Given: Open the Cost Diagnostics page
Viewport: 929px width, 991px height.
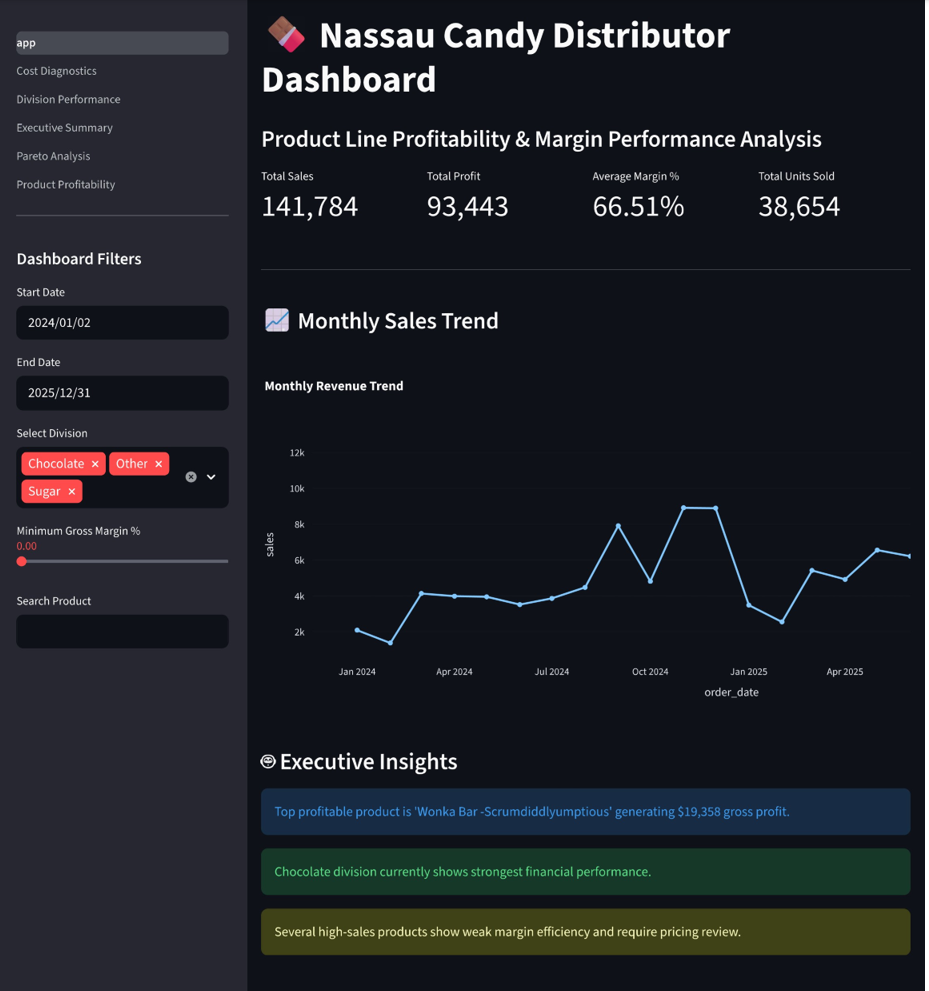Looking at the screenshot, I should pos(56,71).
